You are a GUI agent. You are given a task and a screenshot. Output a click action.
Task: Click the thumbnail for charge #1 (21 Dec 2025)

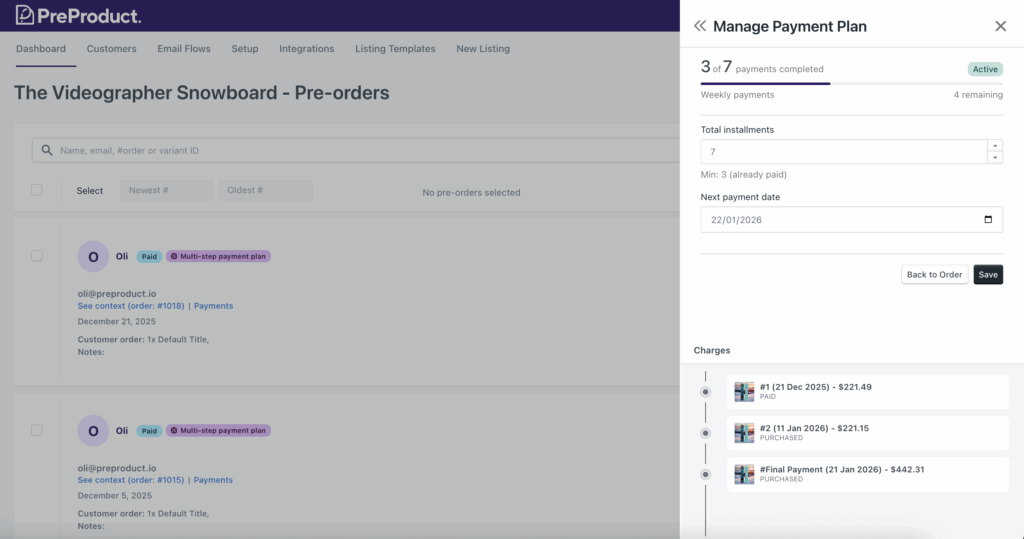pyautogui.click(x=744, y=392)
